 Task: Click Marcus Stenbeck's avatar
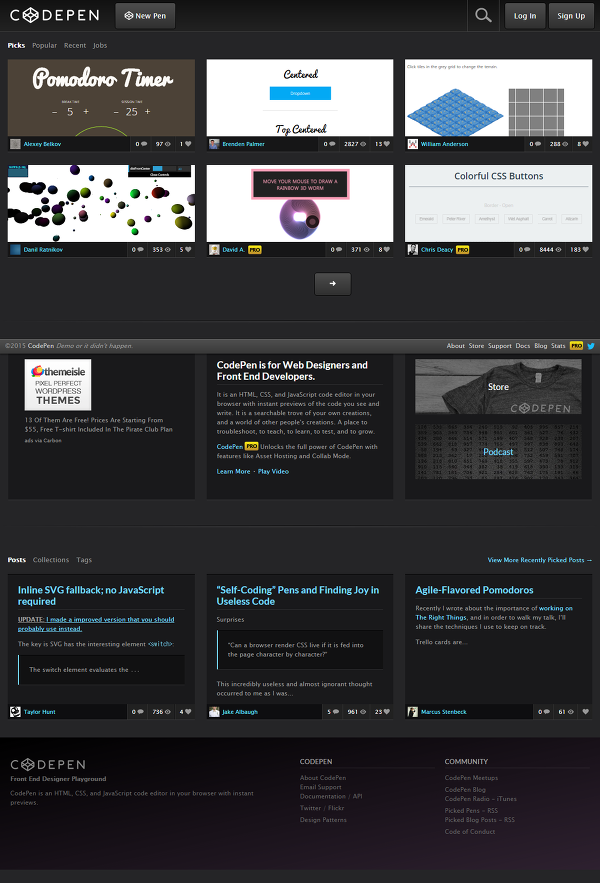[412, 712]
